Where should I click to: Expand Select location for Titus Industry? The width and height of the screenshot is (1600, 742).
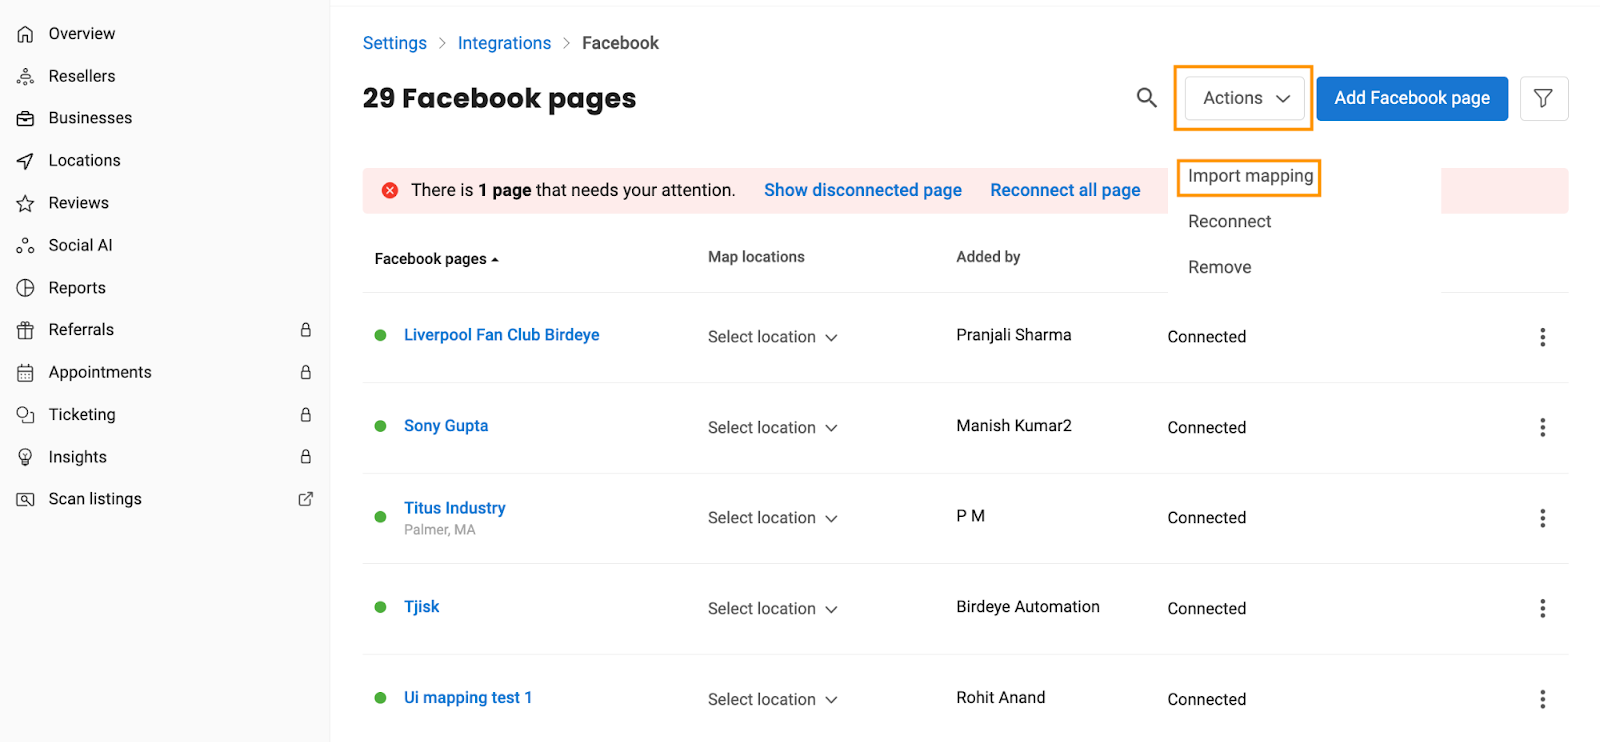[x=772, y=518]
